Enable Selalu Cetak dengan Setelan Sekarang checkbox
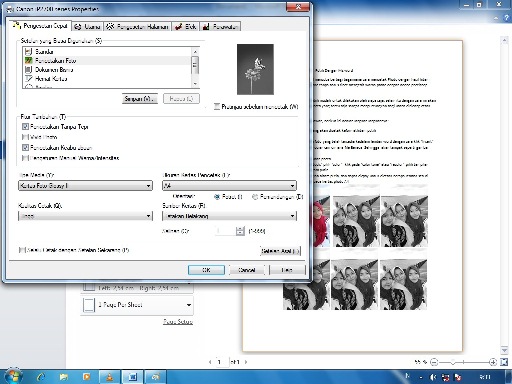This screenshot has width=512, height=384. (22, 250)
